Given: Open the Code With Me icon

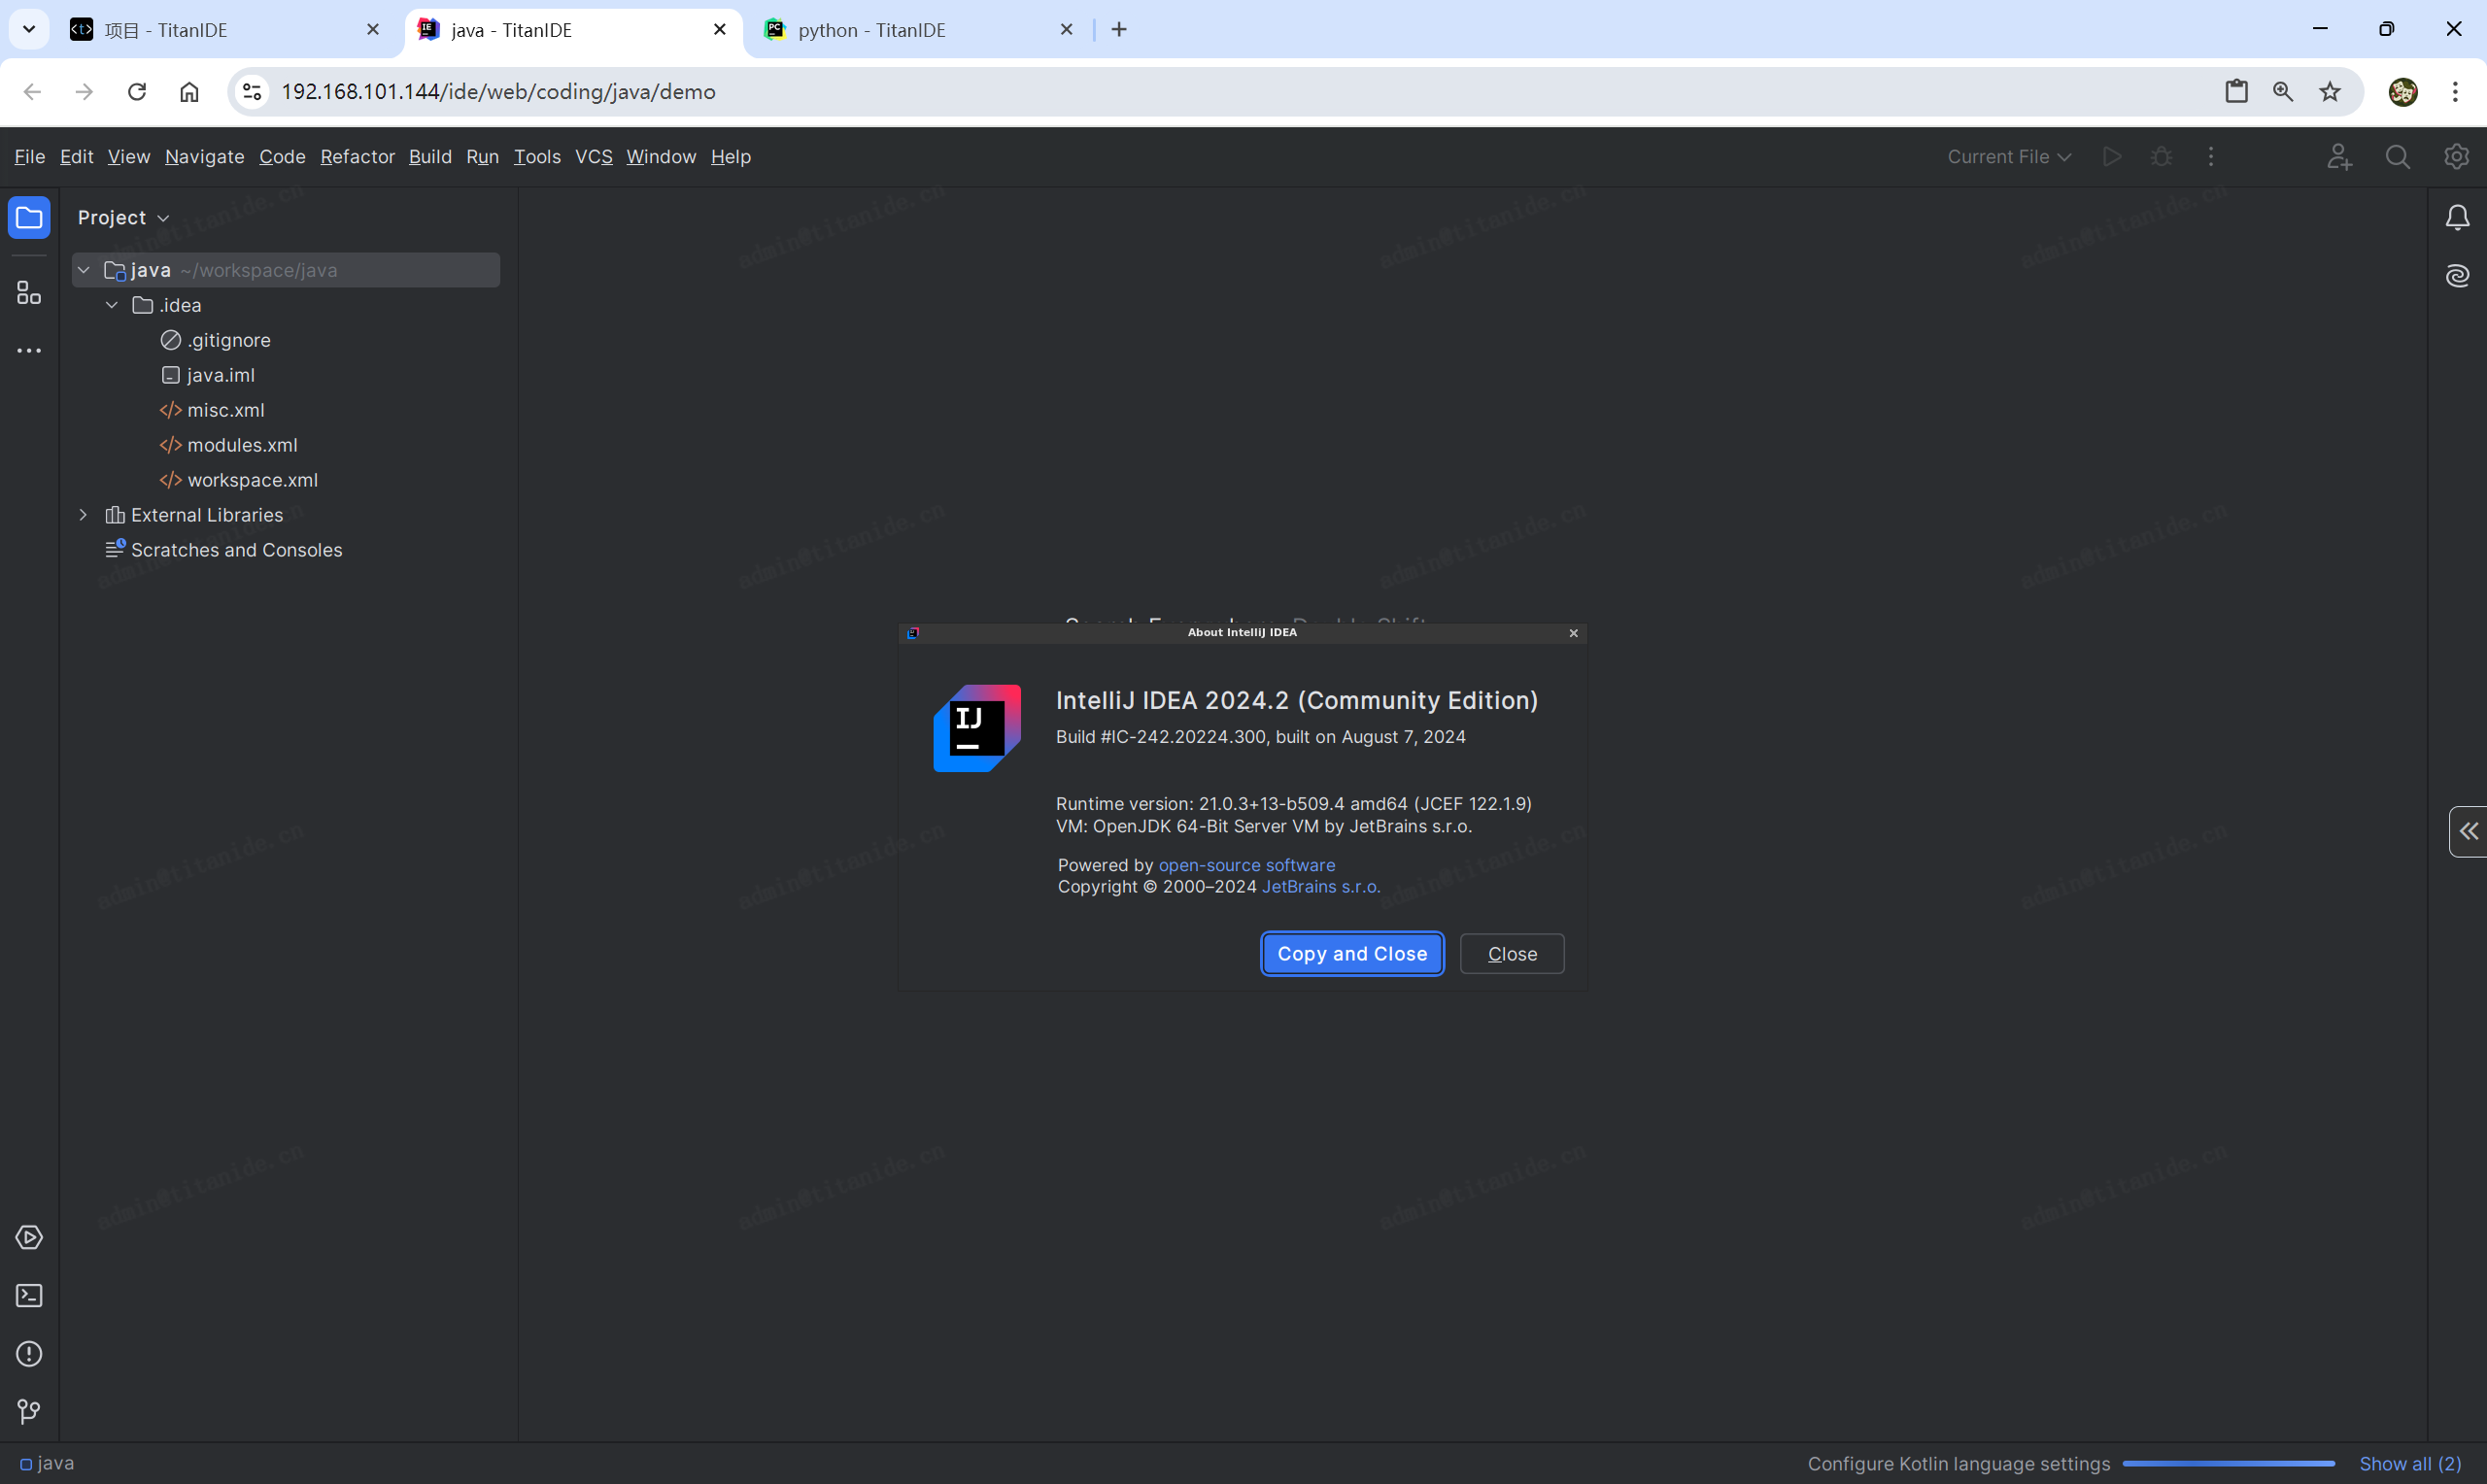Looking at the screenshot, I should click(x=2338, y=157).
